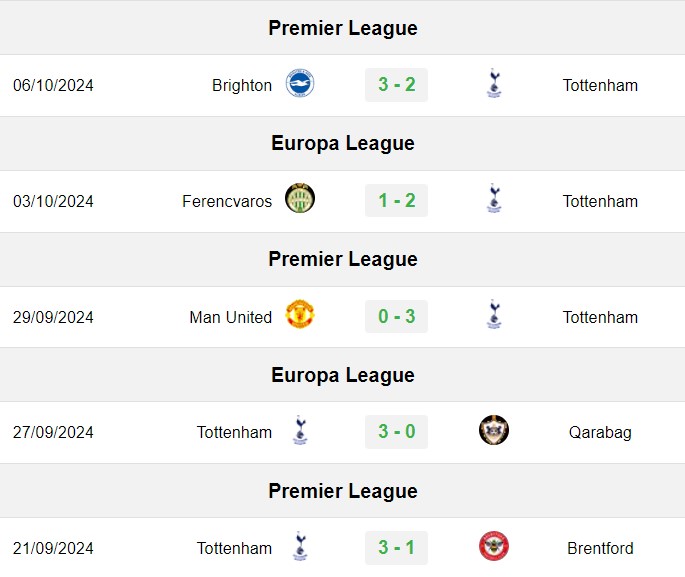Click the Ferencvaros club crest

click(x=300, y=198)
